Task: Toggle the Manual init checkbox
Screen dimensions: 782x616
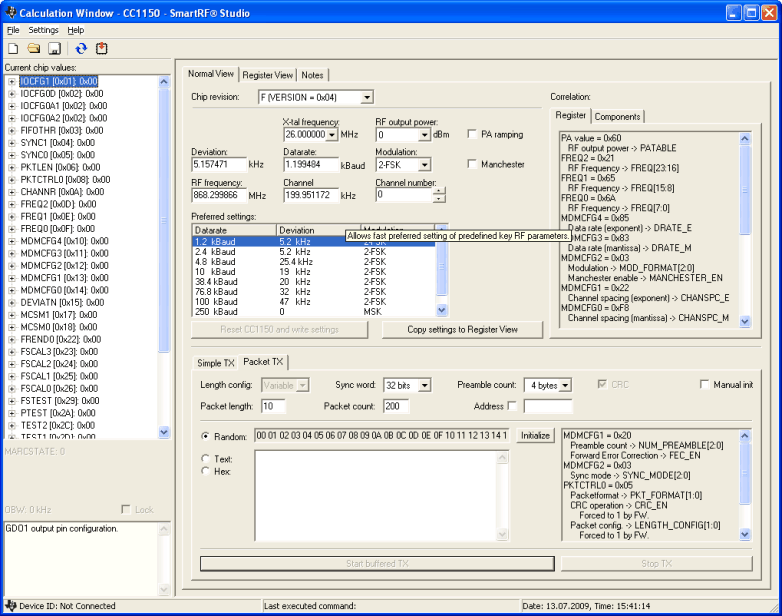Action: coord(704,385)
